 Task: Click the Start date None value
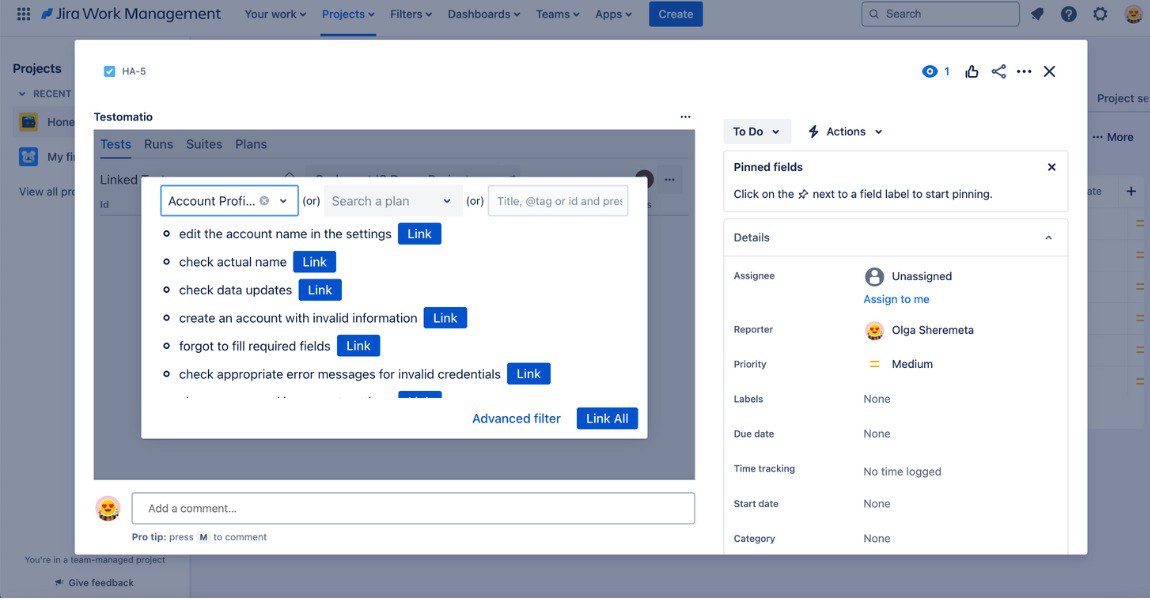(x=876, y=504)
